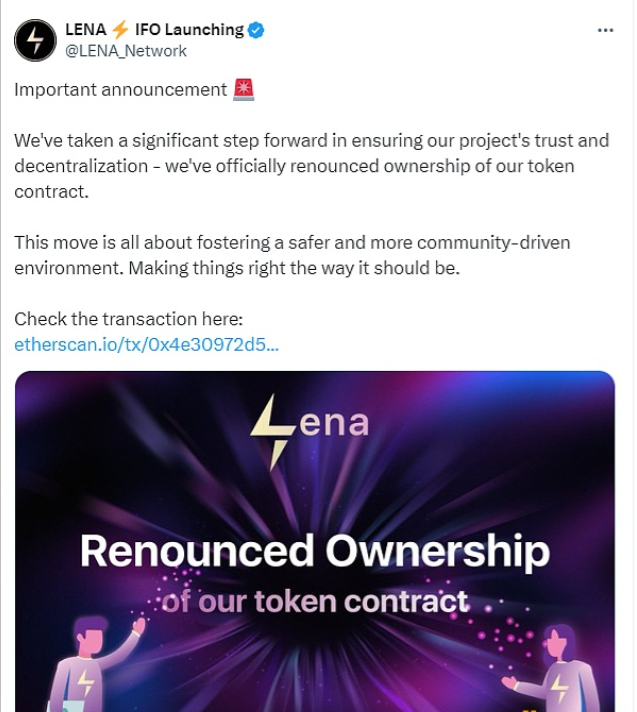Open the LENA profile avatar
The height and width of the screenshot is (712, 637).
point(35,40)
